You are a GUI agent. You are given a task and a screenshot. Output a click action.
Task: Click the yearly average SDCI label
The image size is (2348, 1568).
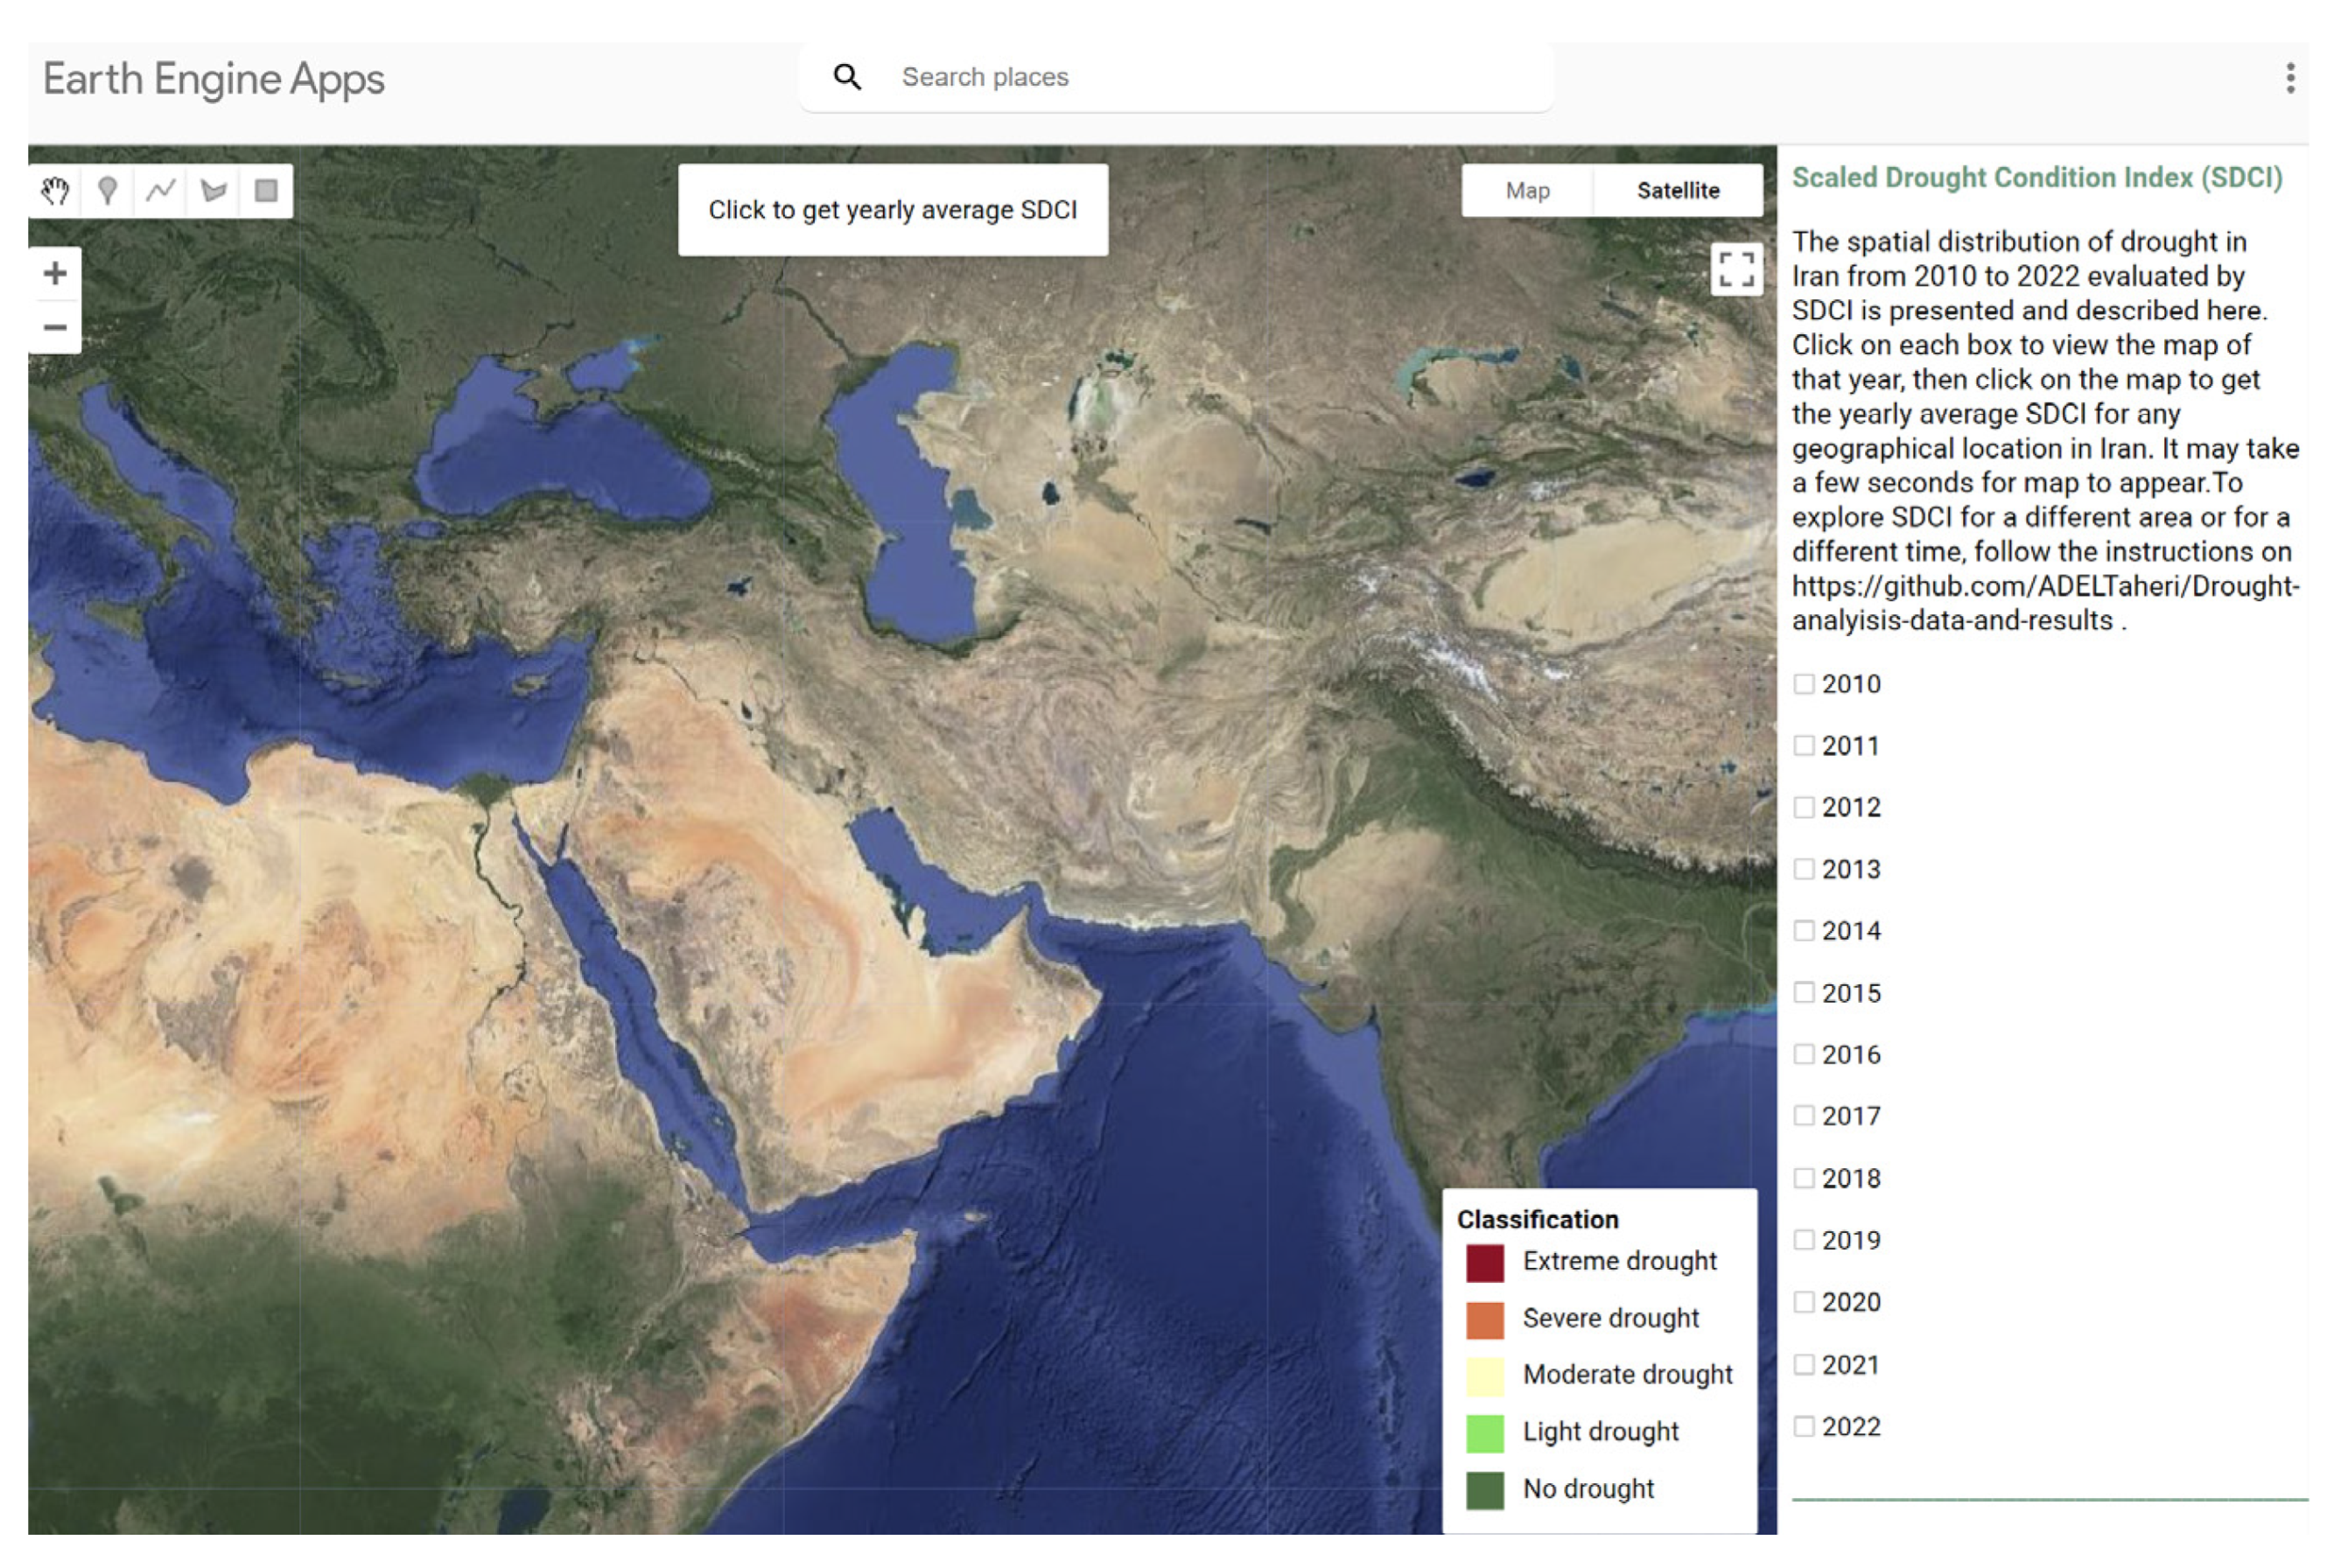(x=892, y=210)
